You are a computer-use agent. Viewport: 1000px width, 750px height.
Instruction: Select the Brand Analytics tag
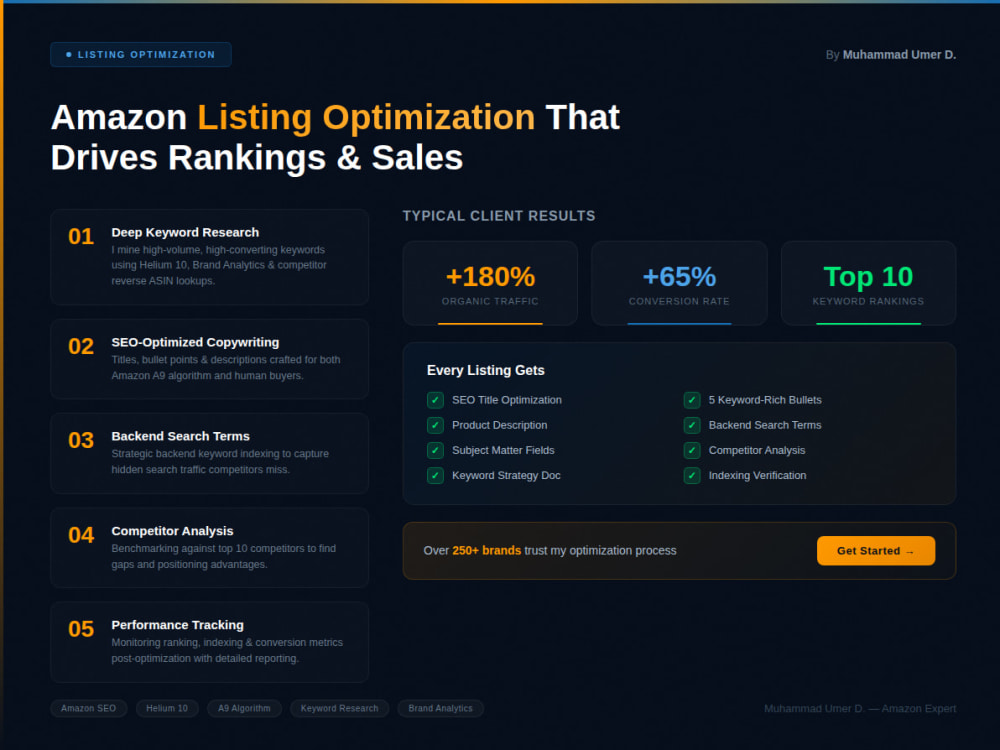pos(441,709)
